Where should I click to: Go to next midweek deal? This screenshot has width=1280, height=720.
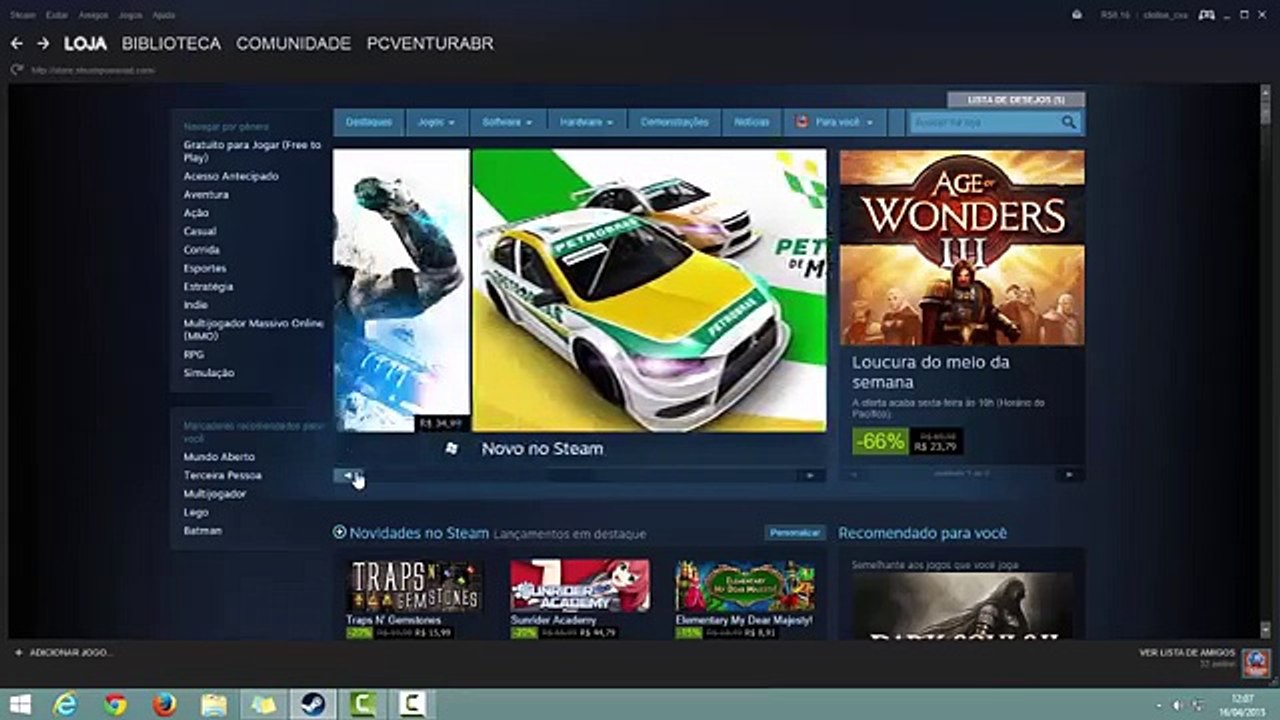tap(1069, 474)
